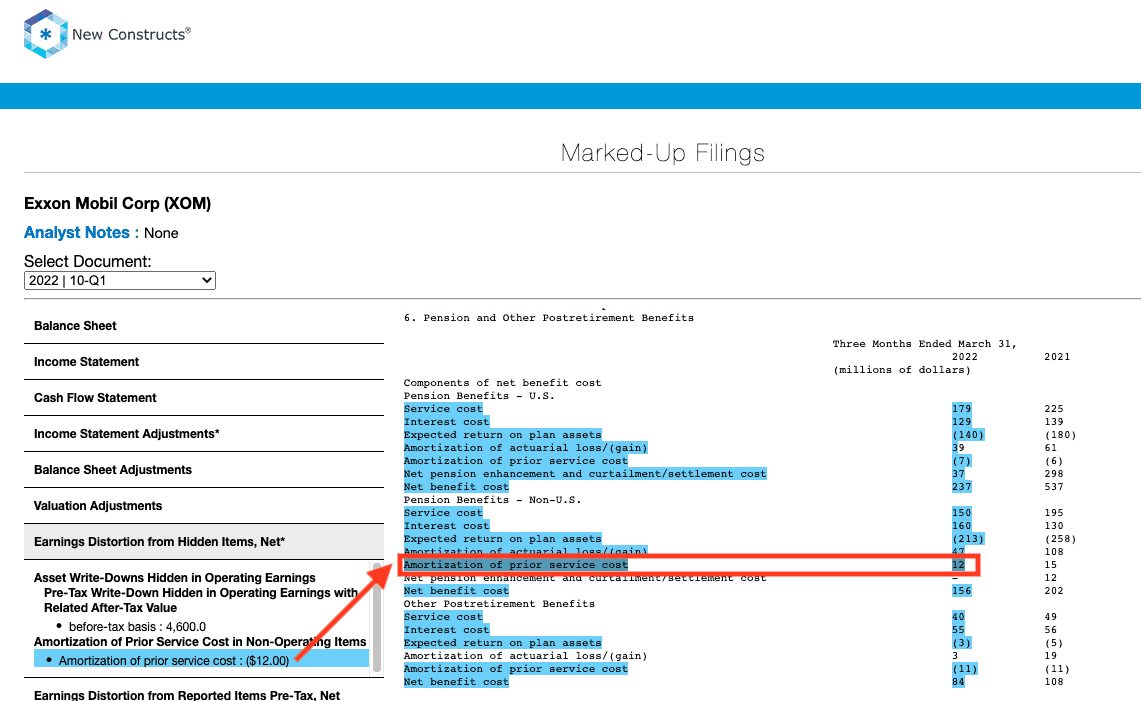Click the New Constructs hexagon logo icon
The height and width of the screenshot is (701, 1141).
[46, 33]
